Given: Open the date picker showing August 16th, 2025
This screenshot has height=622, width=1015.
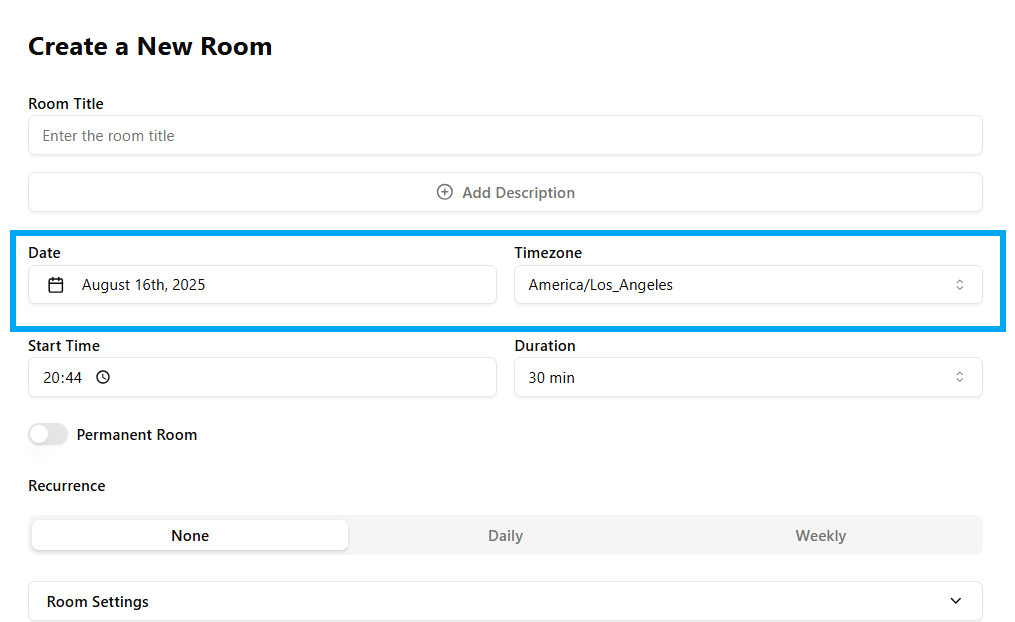Looking at the screenshot, I should 262,285.
